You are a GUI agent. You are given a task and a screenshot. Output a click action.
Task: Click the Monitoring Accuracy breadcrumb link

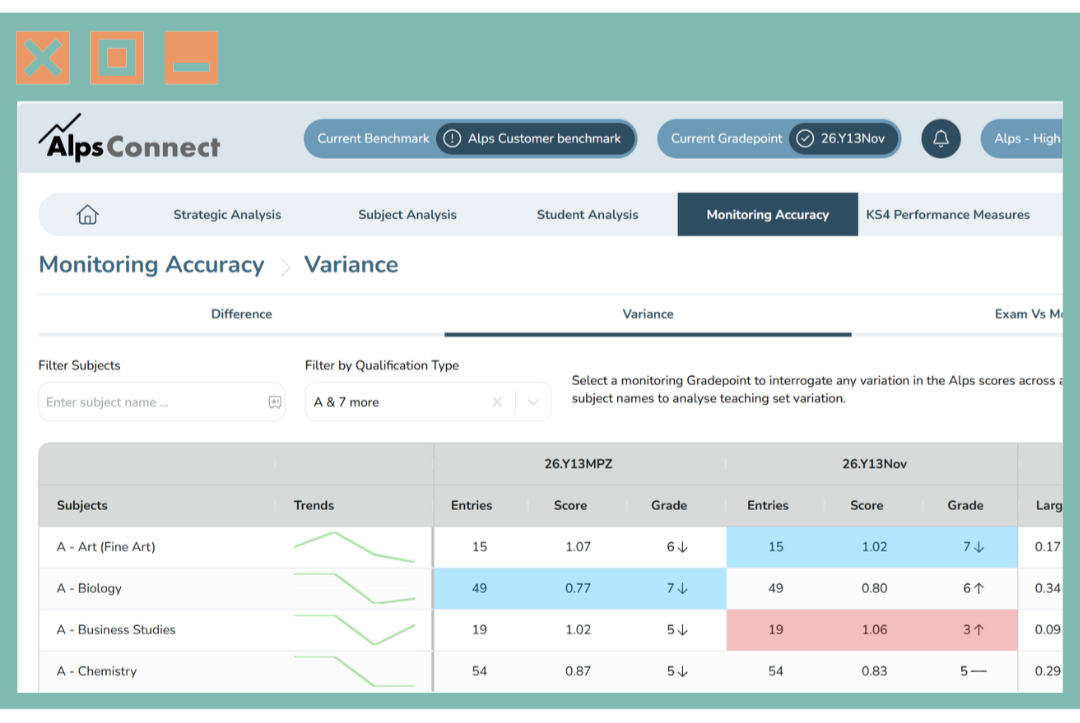pos(151,265)
